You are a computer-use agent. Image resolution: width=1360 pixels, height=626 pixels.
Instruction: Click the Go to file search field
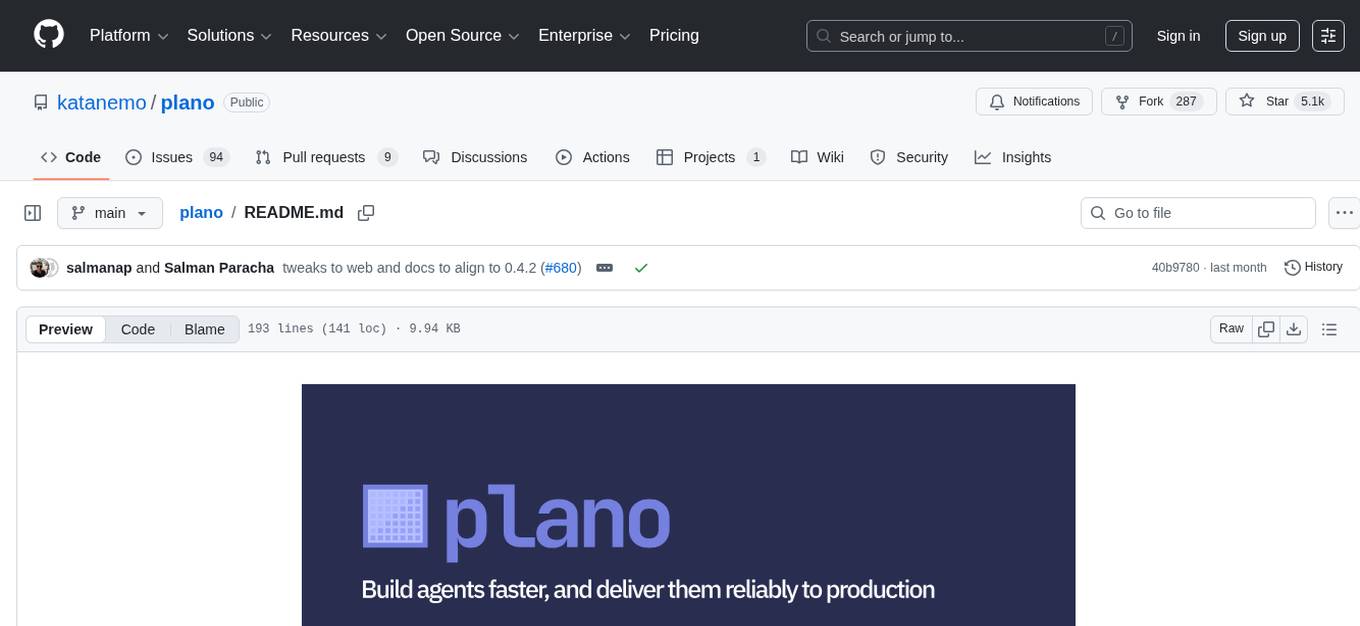click(1197, 212)
